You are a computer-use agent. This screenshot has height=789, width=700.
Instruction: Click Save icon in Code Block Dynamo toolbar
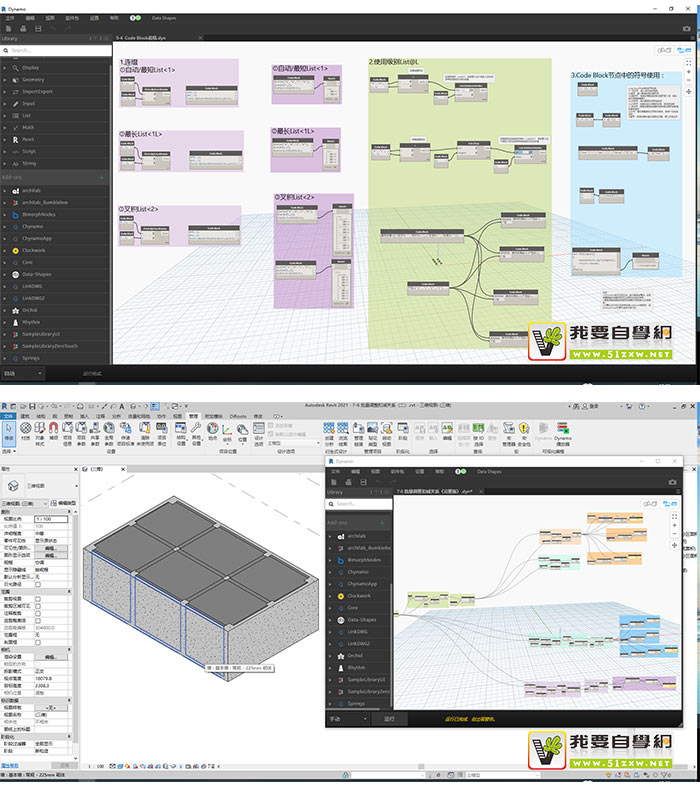[38, 29]
